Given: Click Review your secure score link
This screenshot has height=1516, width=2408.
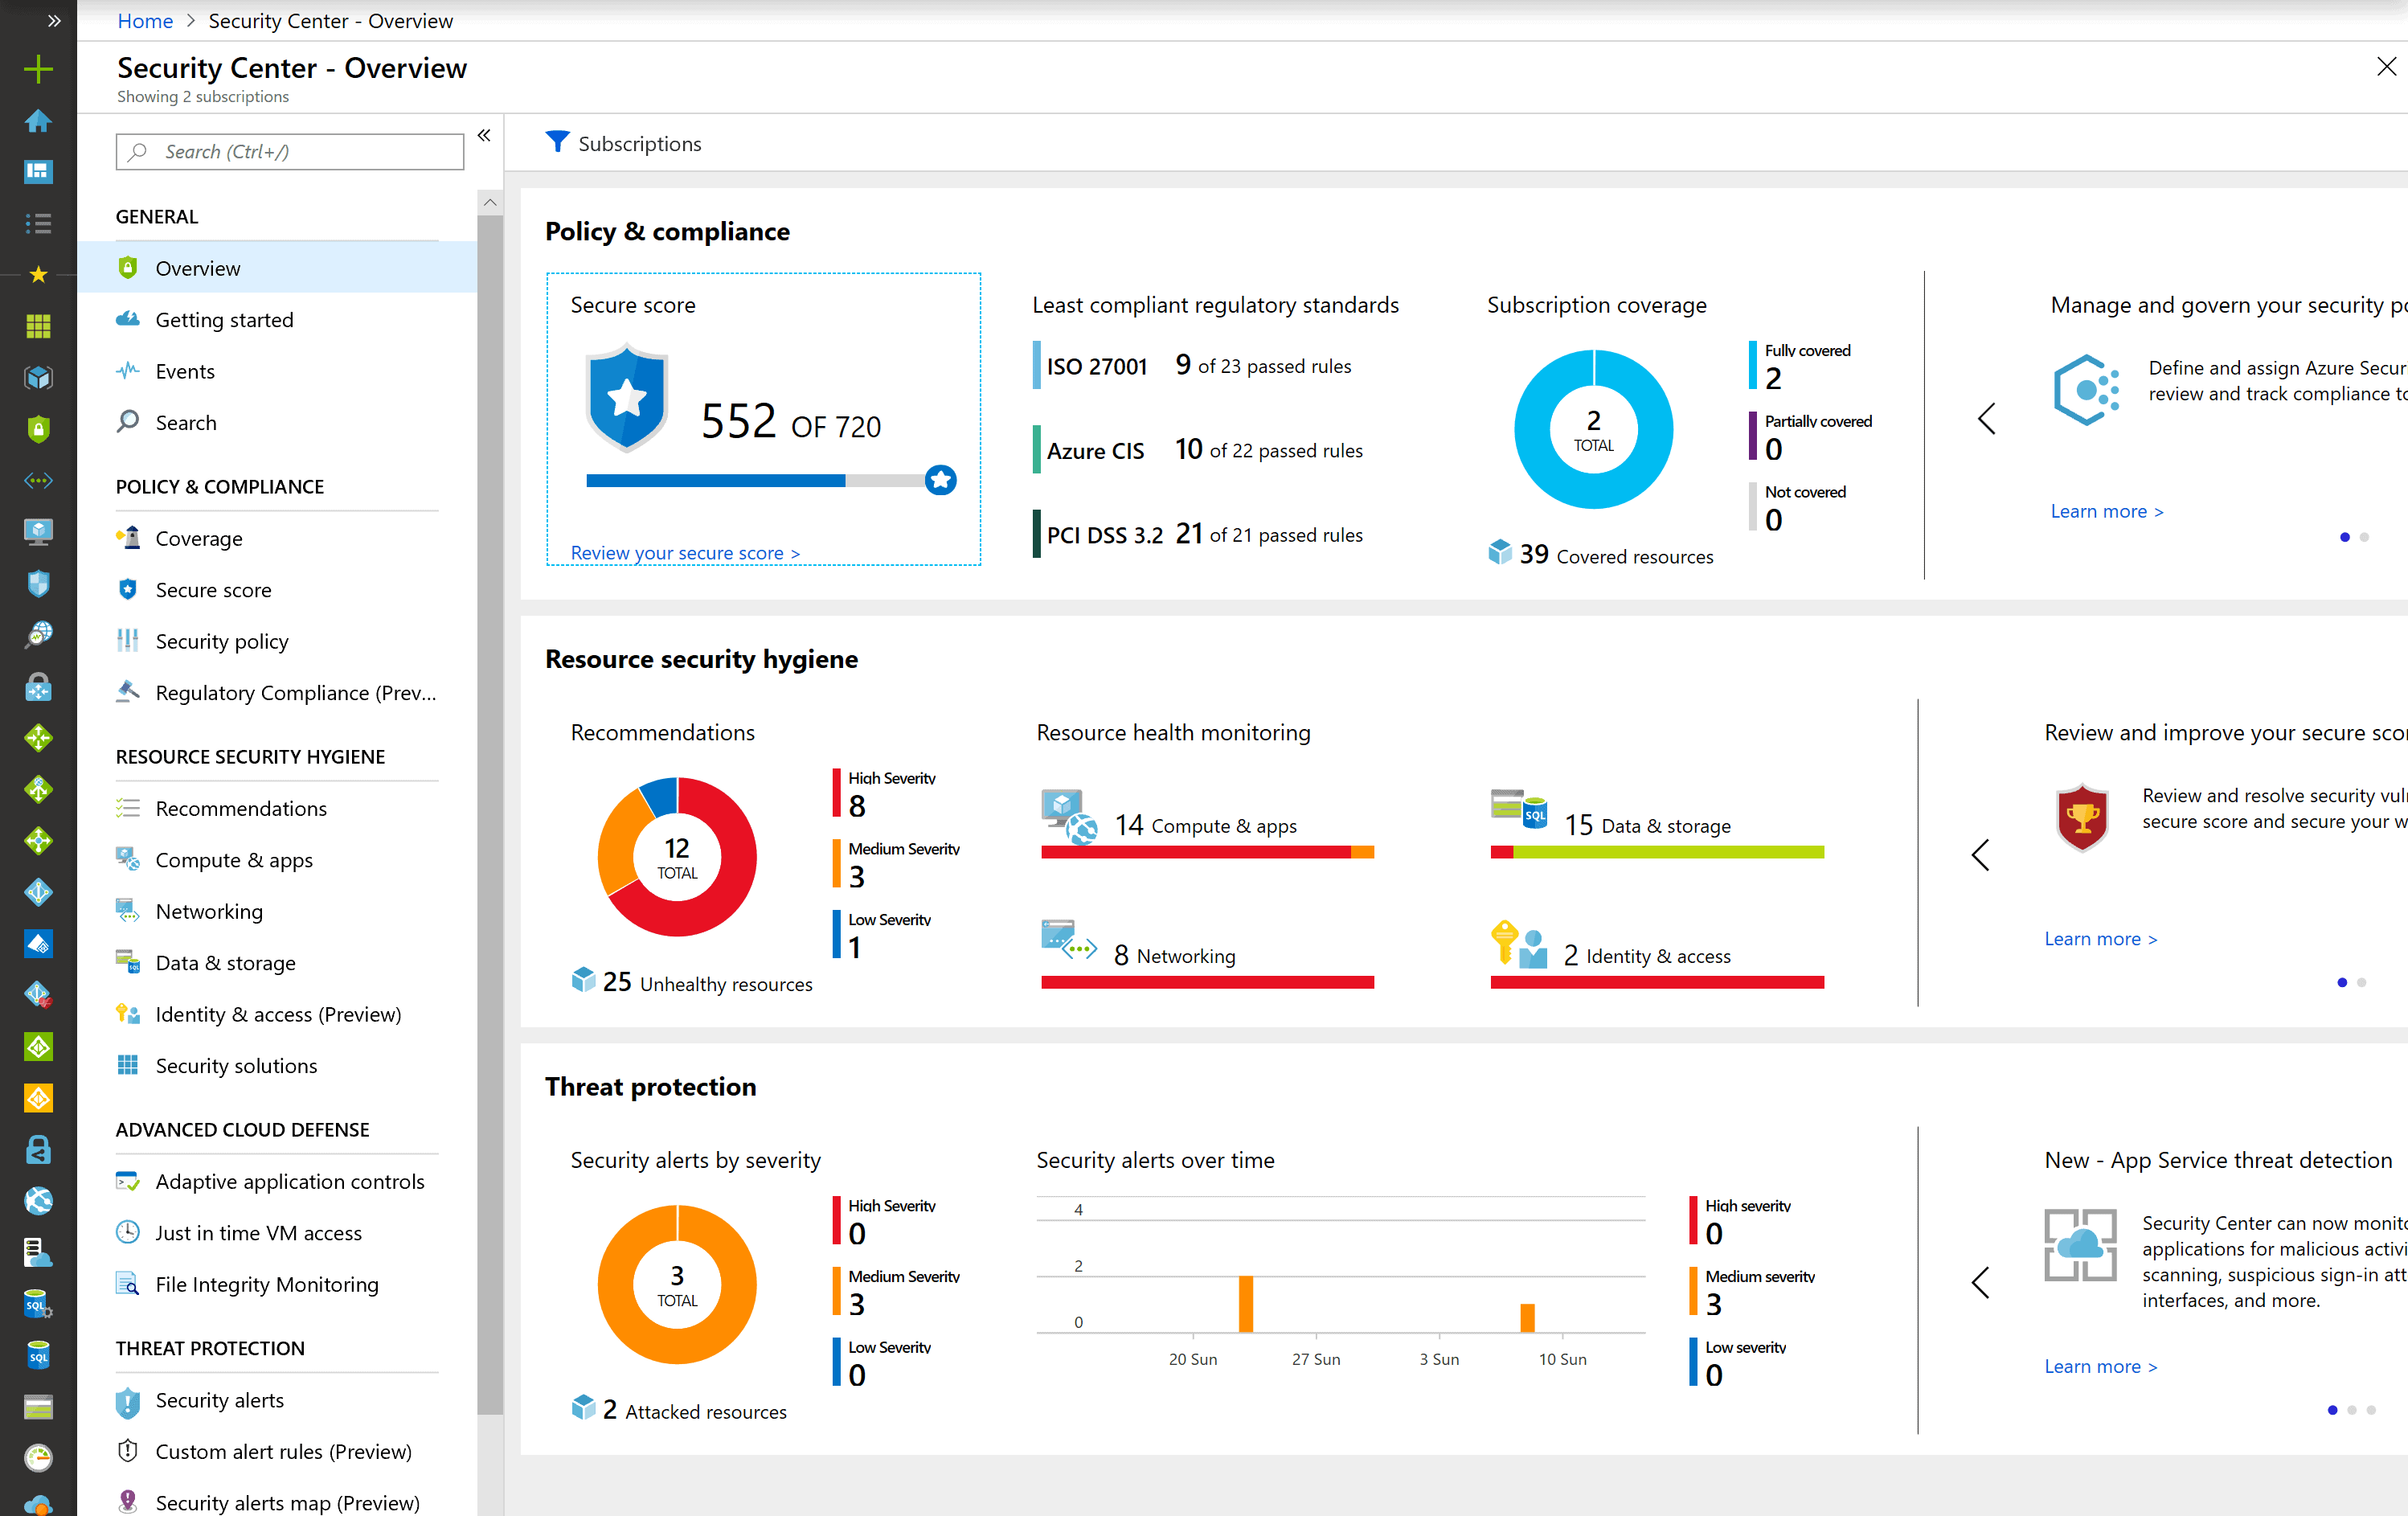Looking at the screenshot, I should [x=685, y=553].
